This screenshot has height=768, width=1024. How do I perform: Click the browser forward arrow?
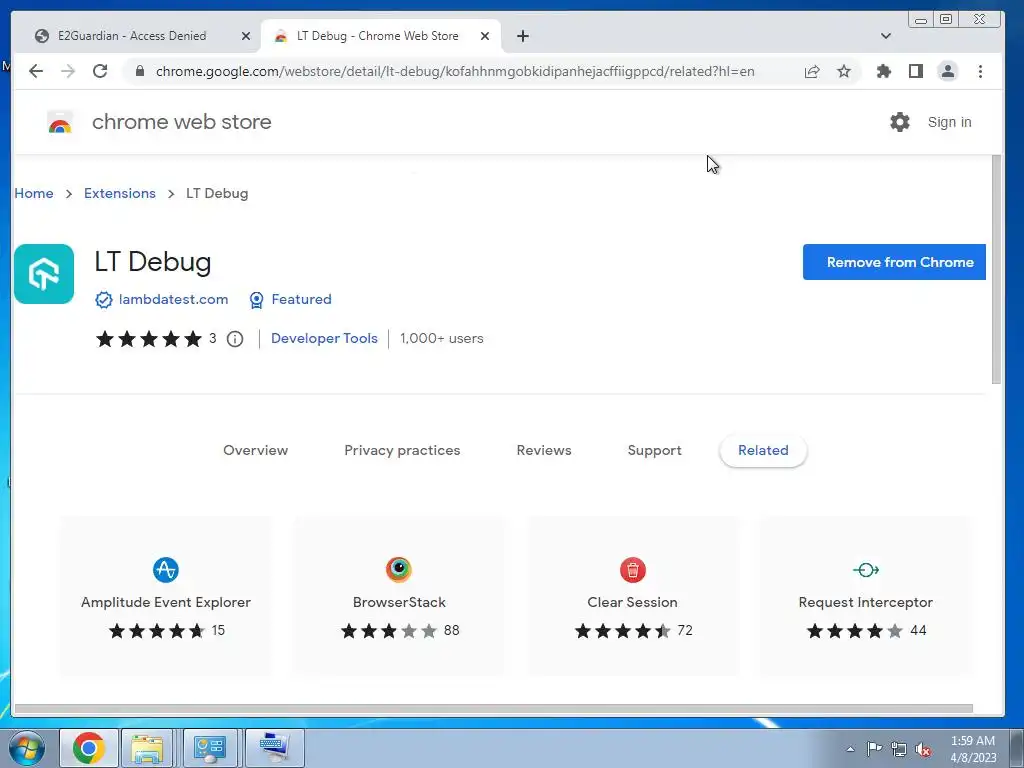tap(68, 71)
